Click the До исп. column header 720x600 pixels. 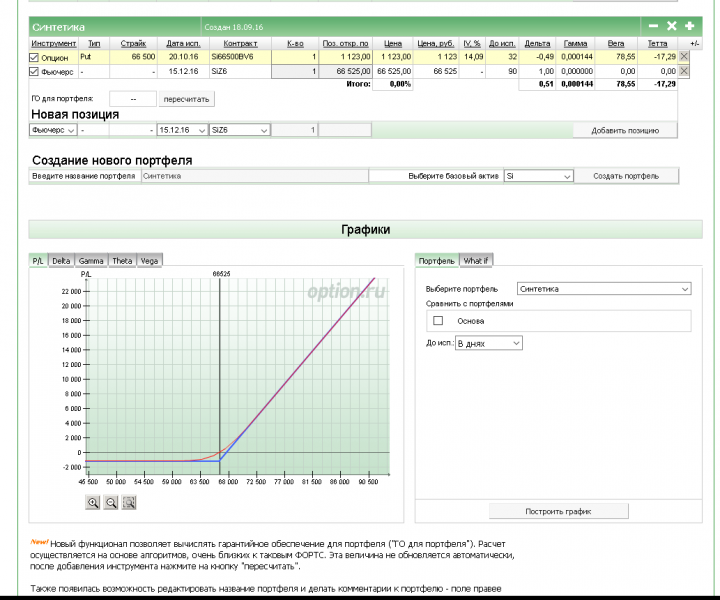[502, 43]
